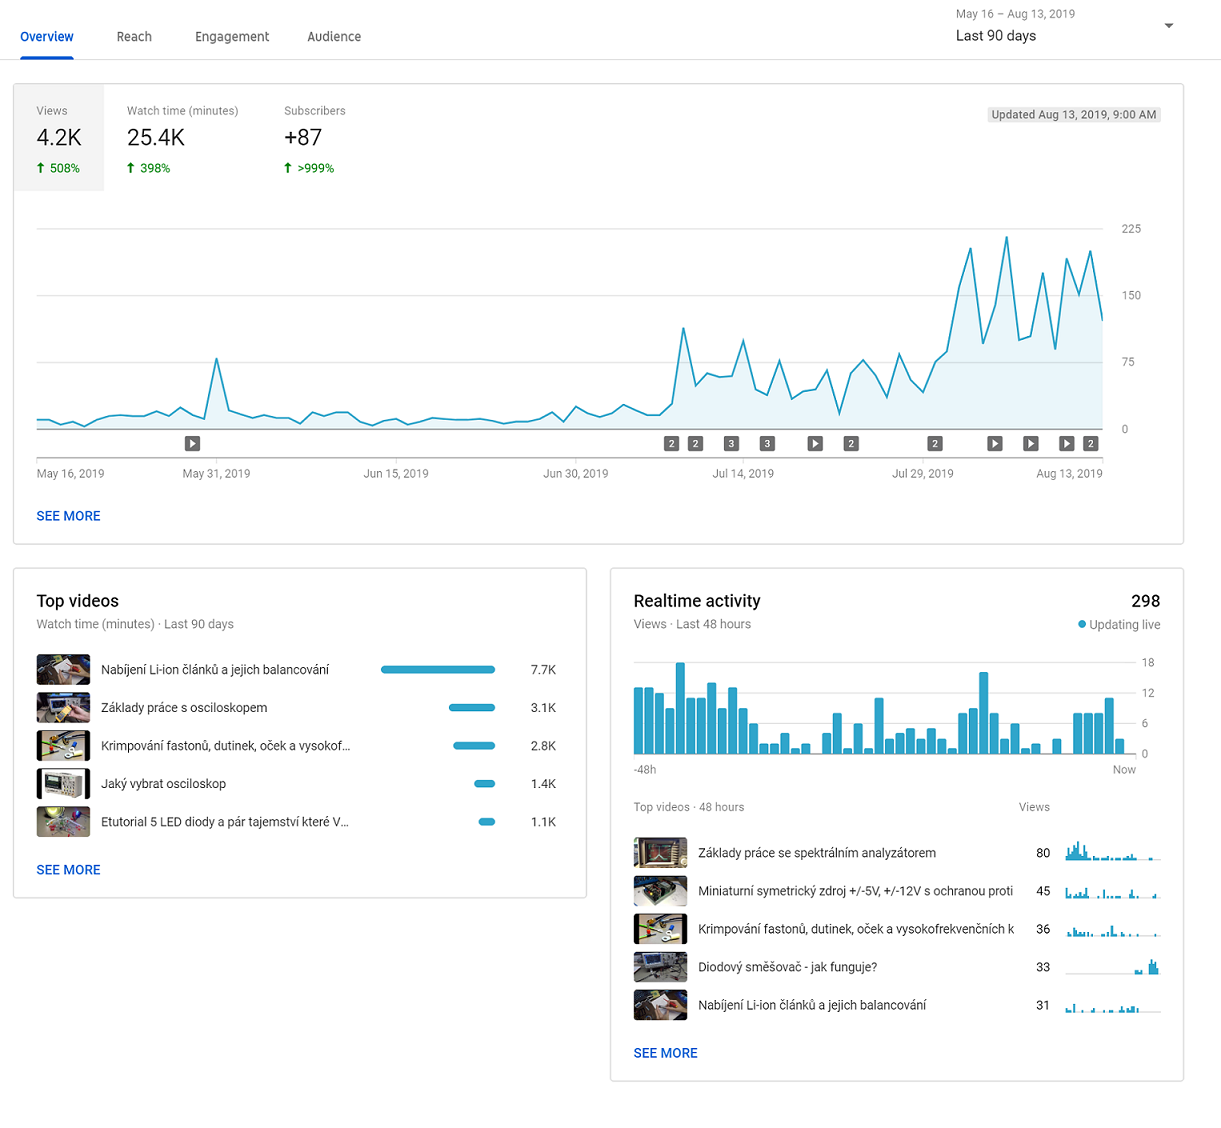Viewport: 1221px width, 1128px height.
Task: Click SEE MORE below the views chart
Action: pyautogui.click(x=68, y=516)
